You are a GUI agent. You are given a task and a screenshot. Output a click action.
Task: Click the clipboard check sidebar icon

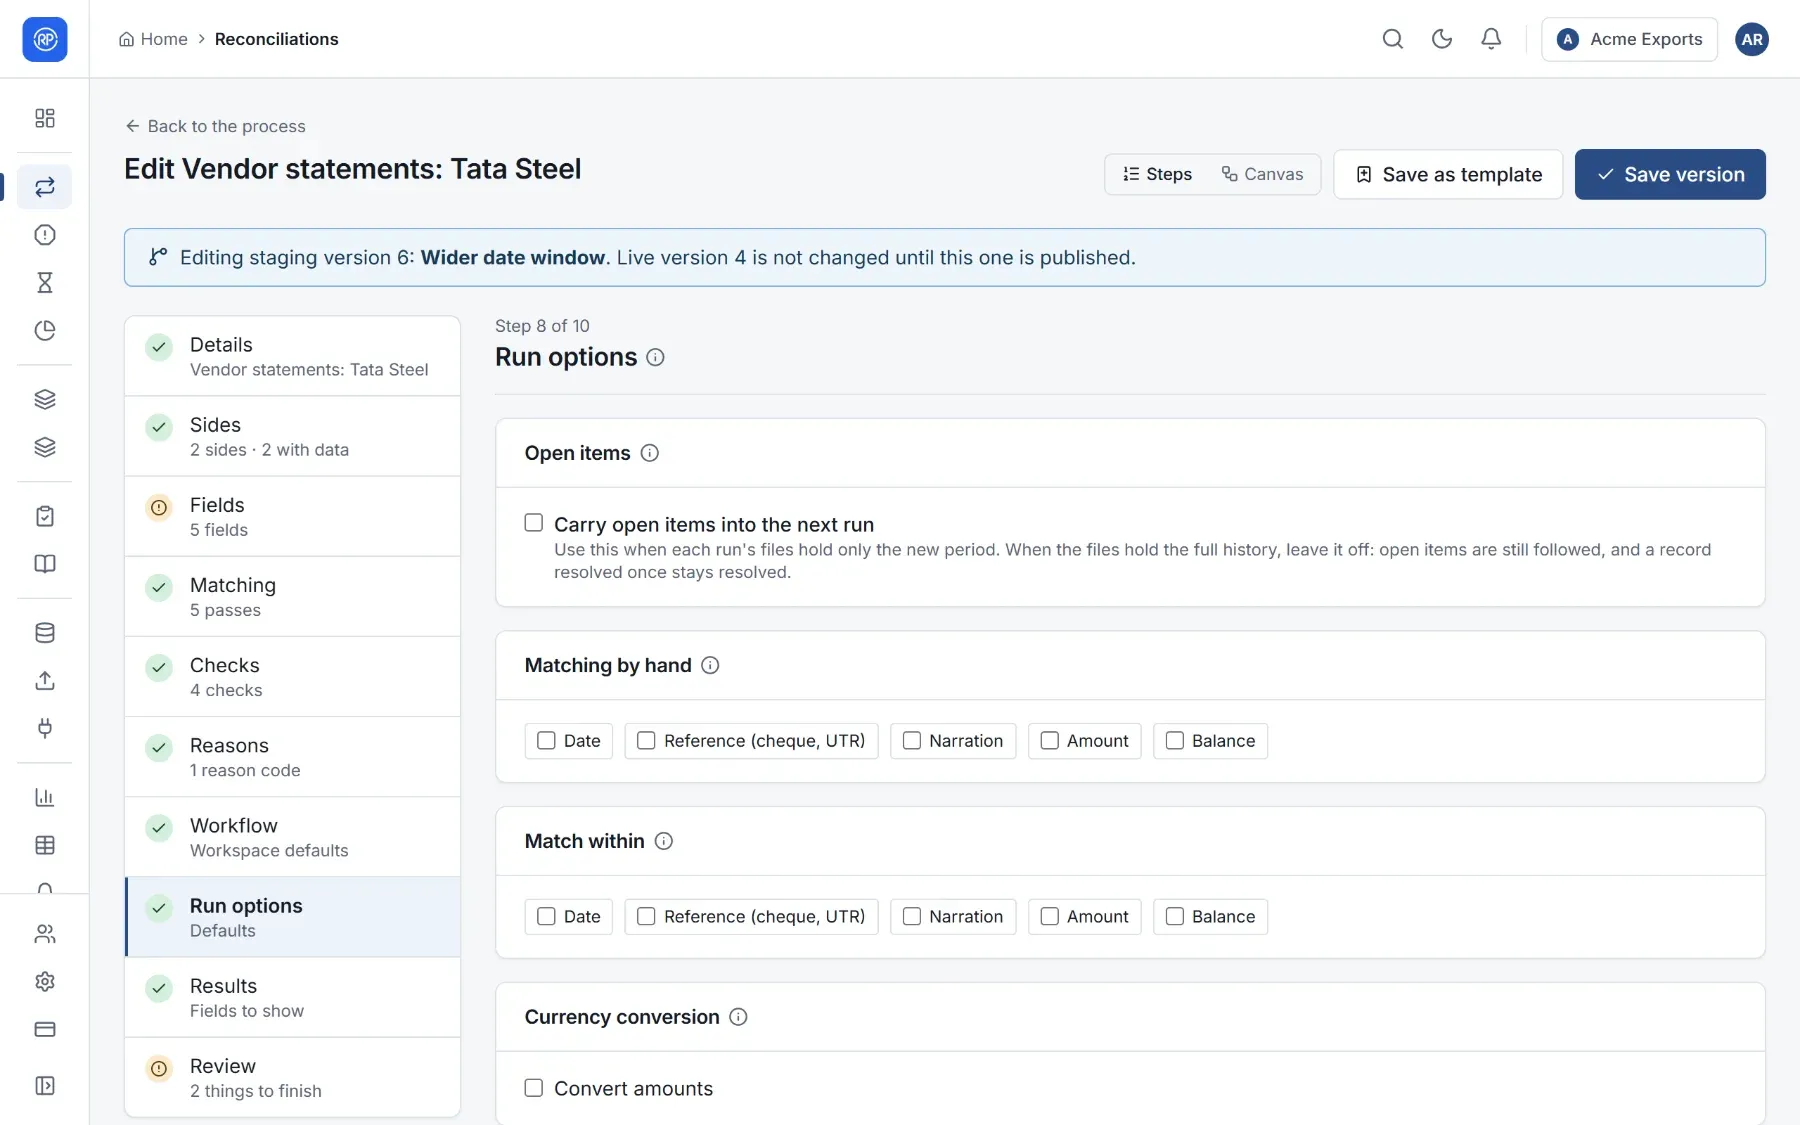[x=45, y=516]
